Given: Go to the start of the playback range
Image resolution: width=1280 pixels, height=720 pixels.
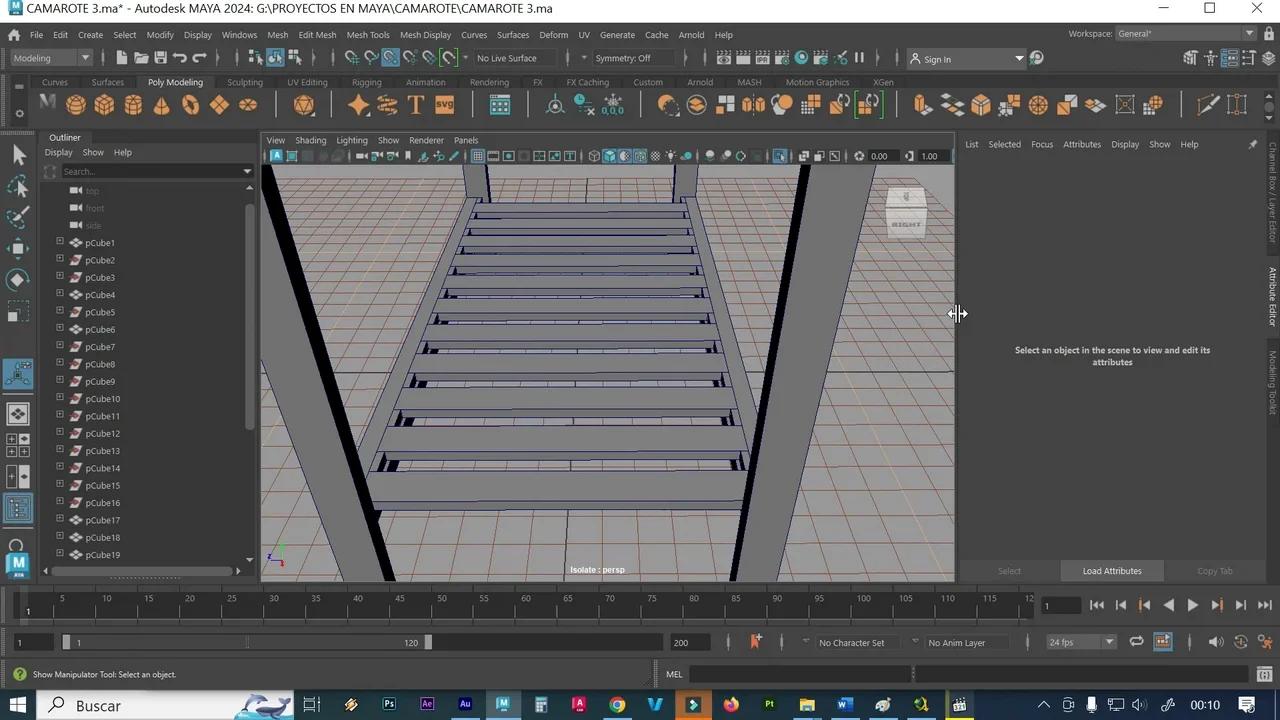Looking at the screenshot, I should tap(1096, 605).
